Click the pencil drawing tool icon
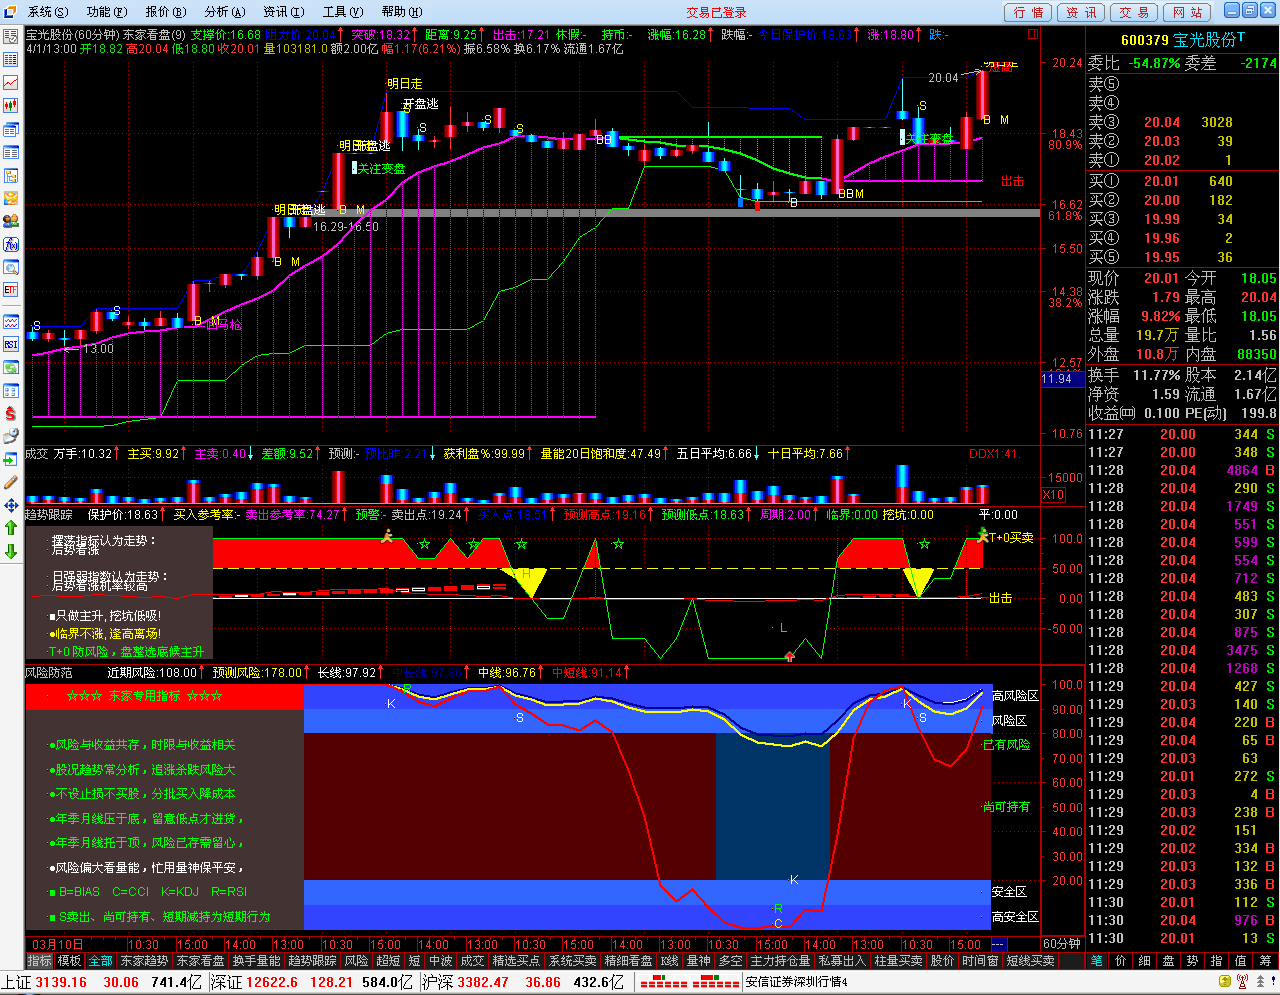The width and height of the screenshot is (1280, 995). click(11, 481)
